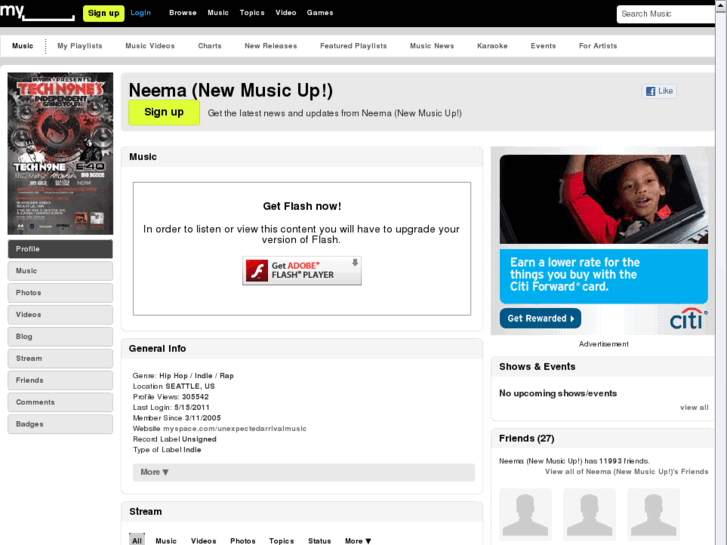The width and height of the screenshot is (727, 545).
Task: Click the Facebook Like button
Action: click(x=659, y=91)
